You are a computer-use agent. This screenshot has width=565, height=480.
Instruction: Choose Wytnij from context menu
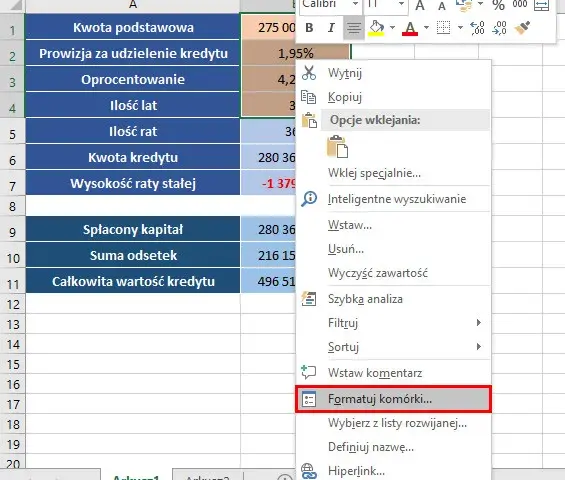point(393,73)
